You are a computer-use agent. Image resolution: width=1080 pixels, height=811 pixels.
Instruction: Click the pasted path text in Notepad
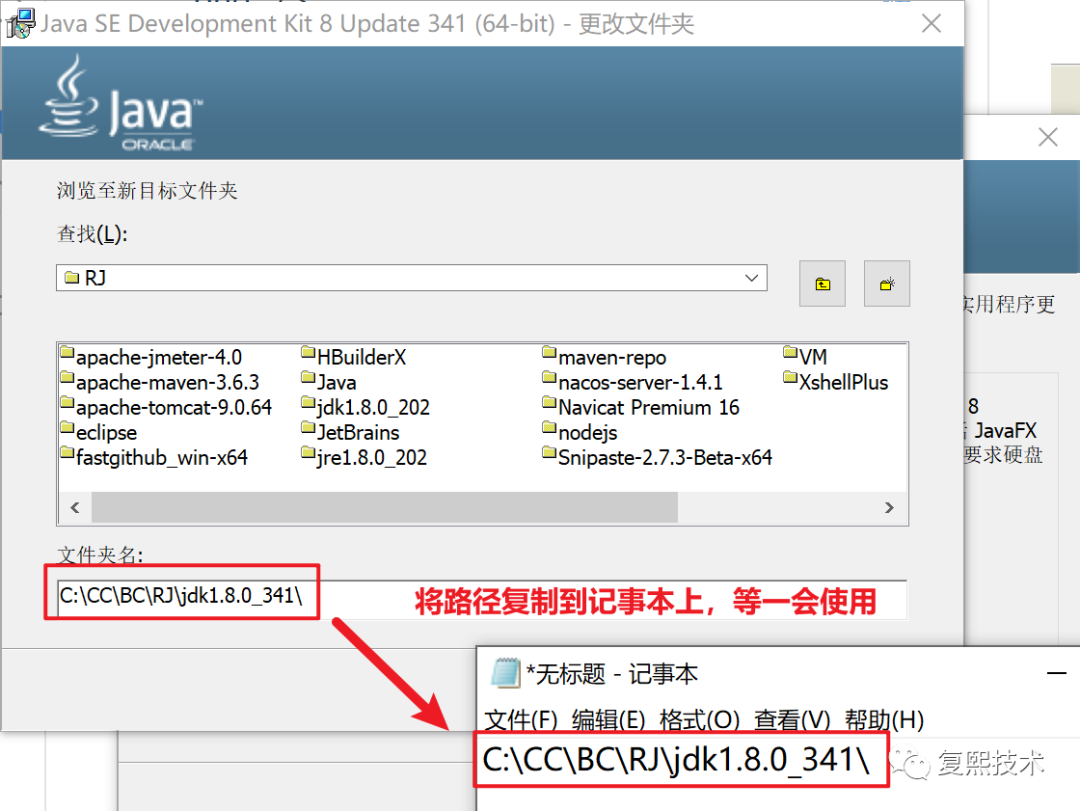(676, 760)
